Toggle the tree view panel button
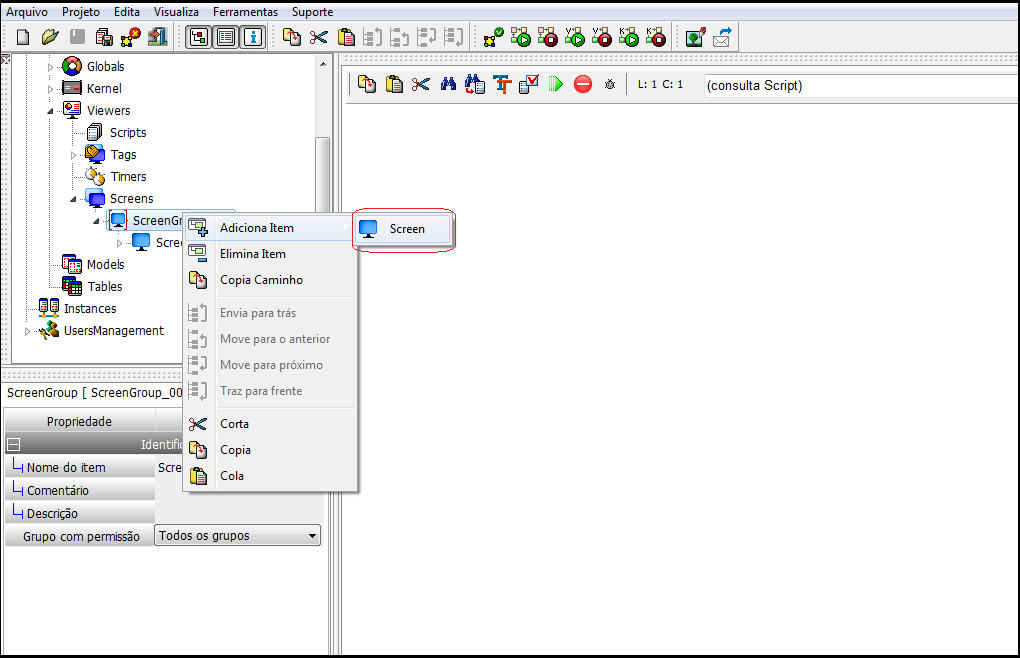 pyautogui.click(x=198, y=37)
